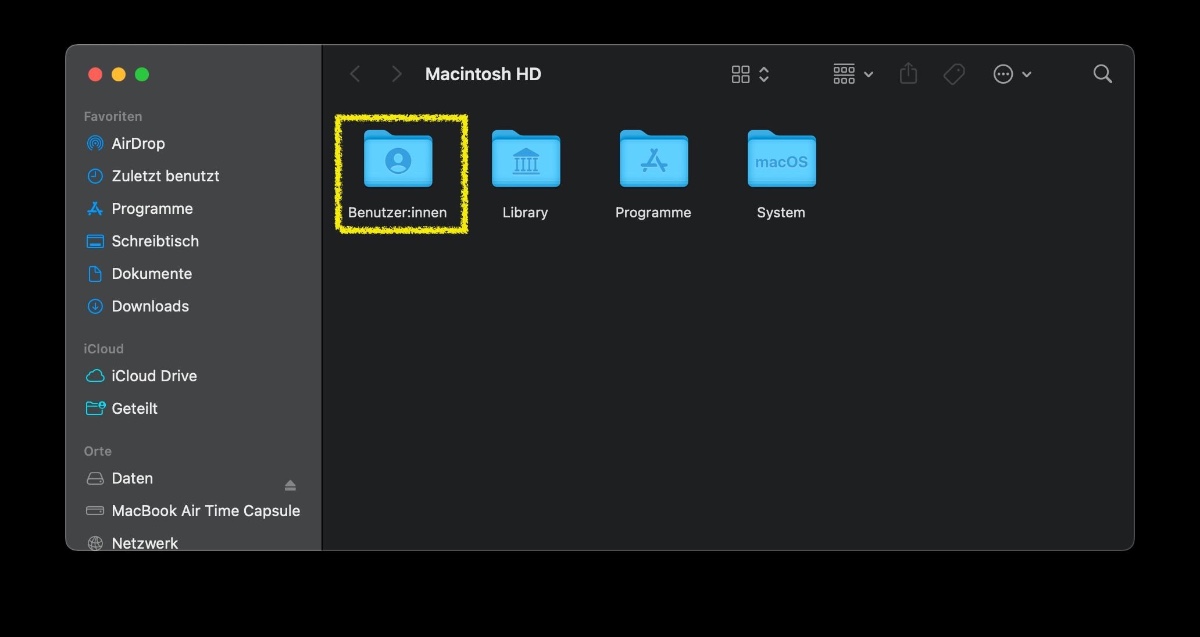Select the macOS System folder
The width and height of the screenshot is (1200, 637).
click(781, 160)
